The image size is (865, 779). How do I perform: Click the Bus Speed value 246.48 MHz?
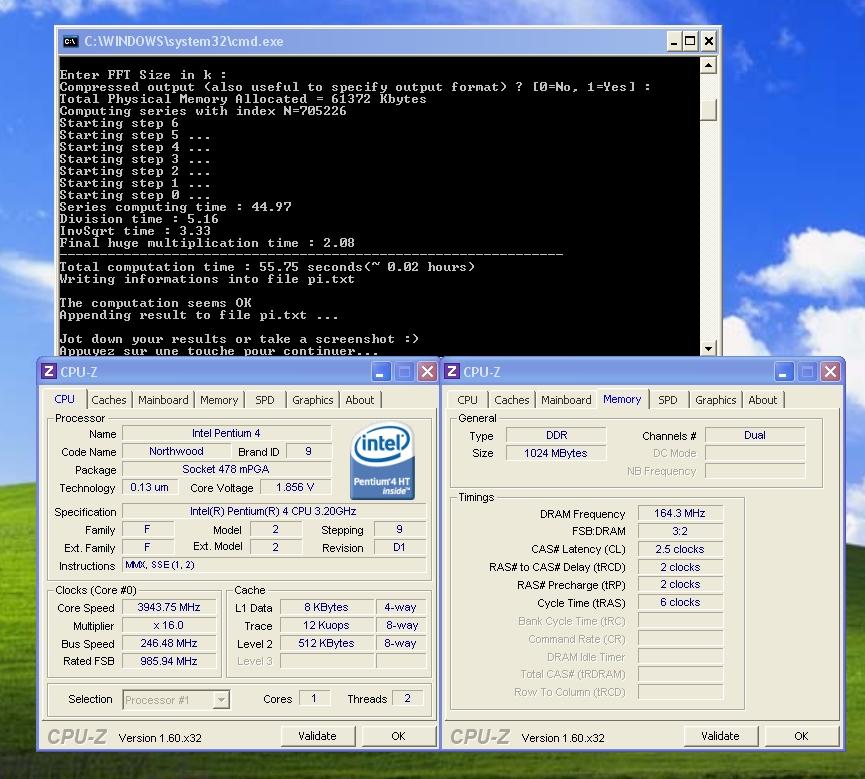(169, 643)
